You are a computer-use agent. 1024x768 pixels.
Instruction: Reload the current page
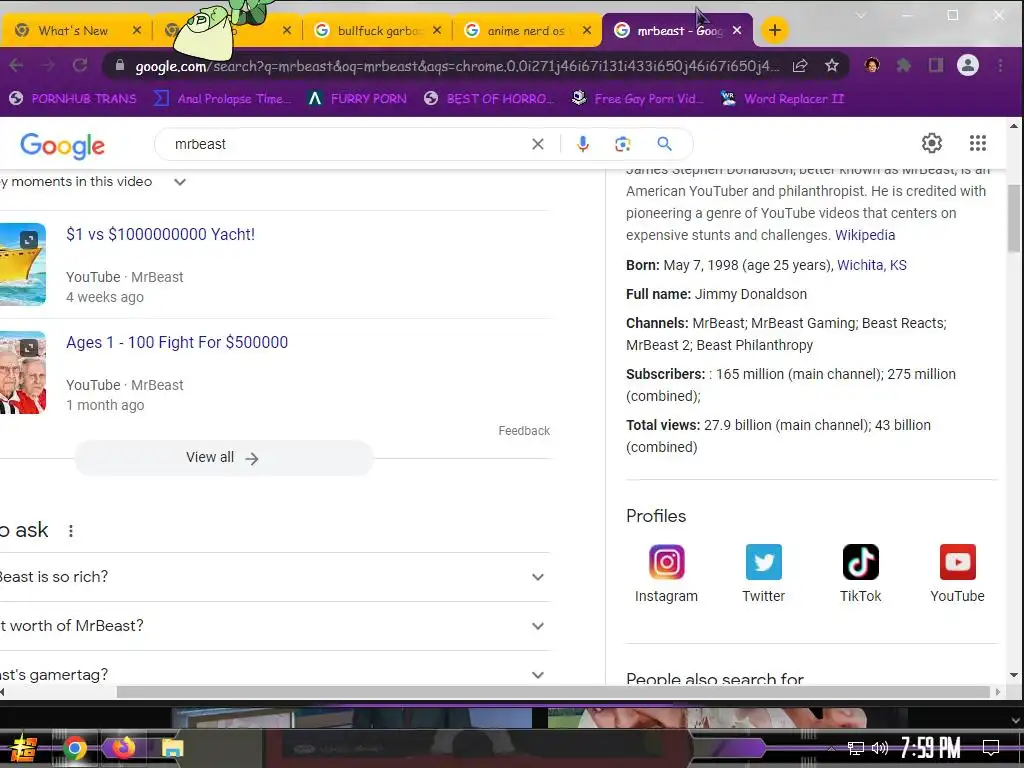point(80,65)
